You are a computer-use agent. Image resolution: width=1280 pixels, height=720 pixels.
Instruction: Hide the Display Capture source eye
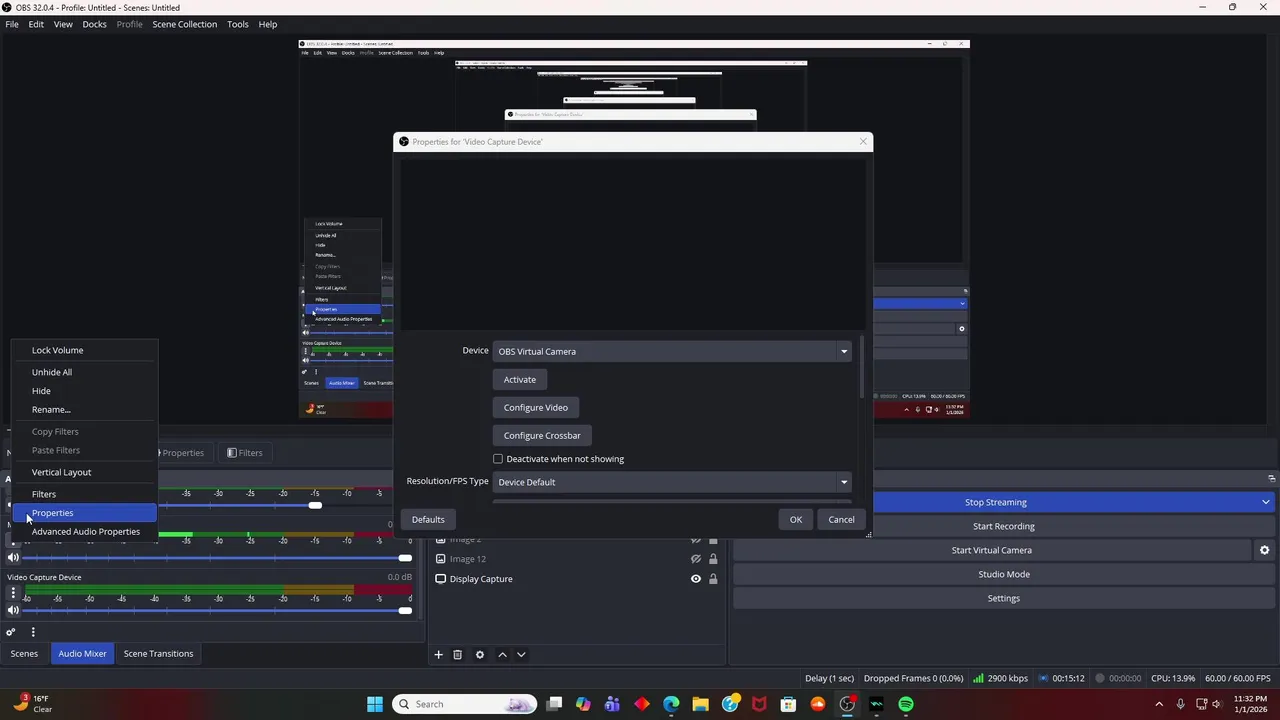tap(696, 579)
